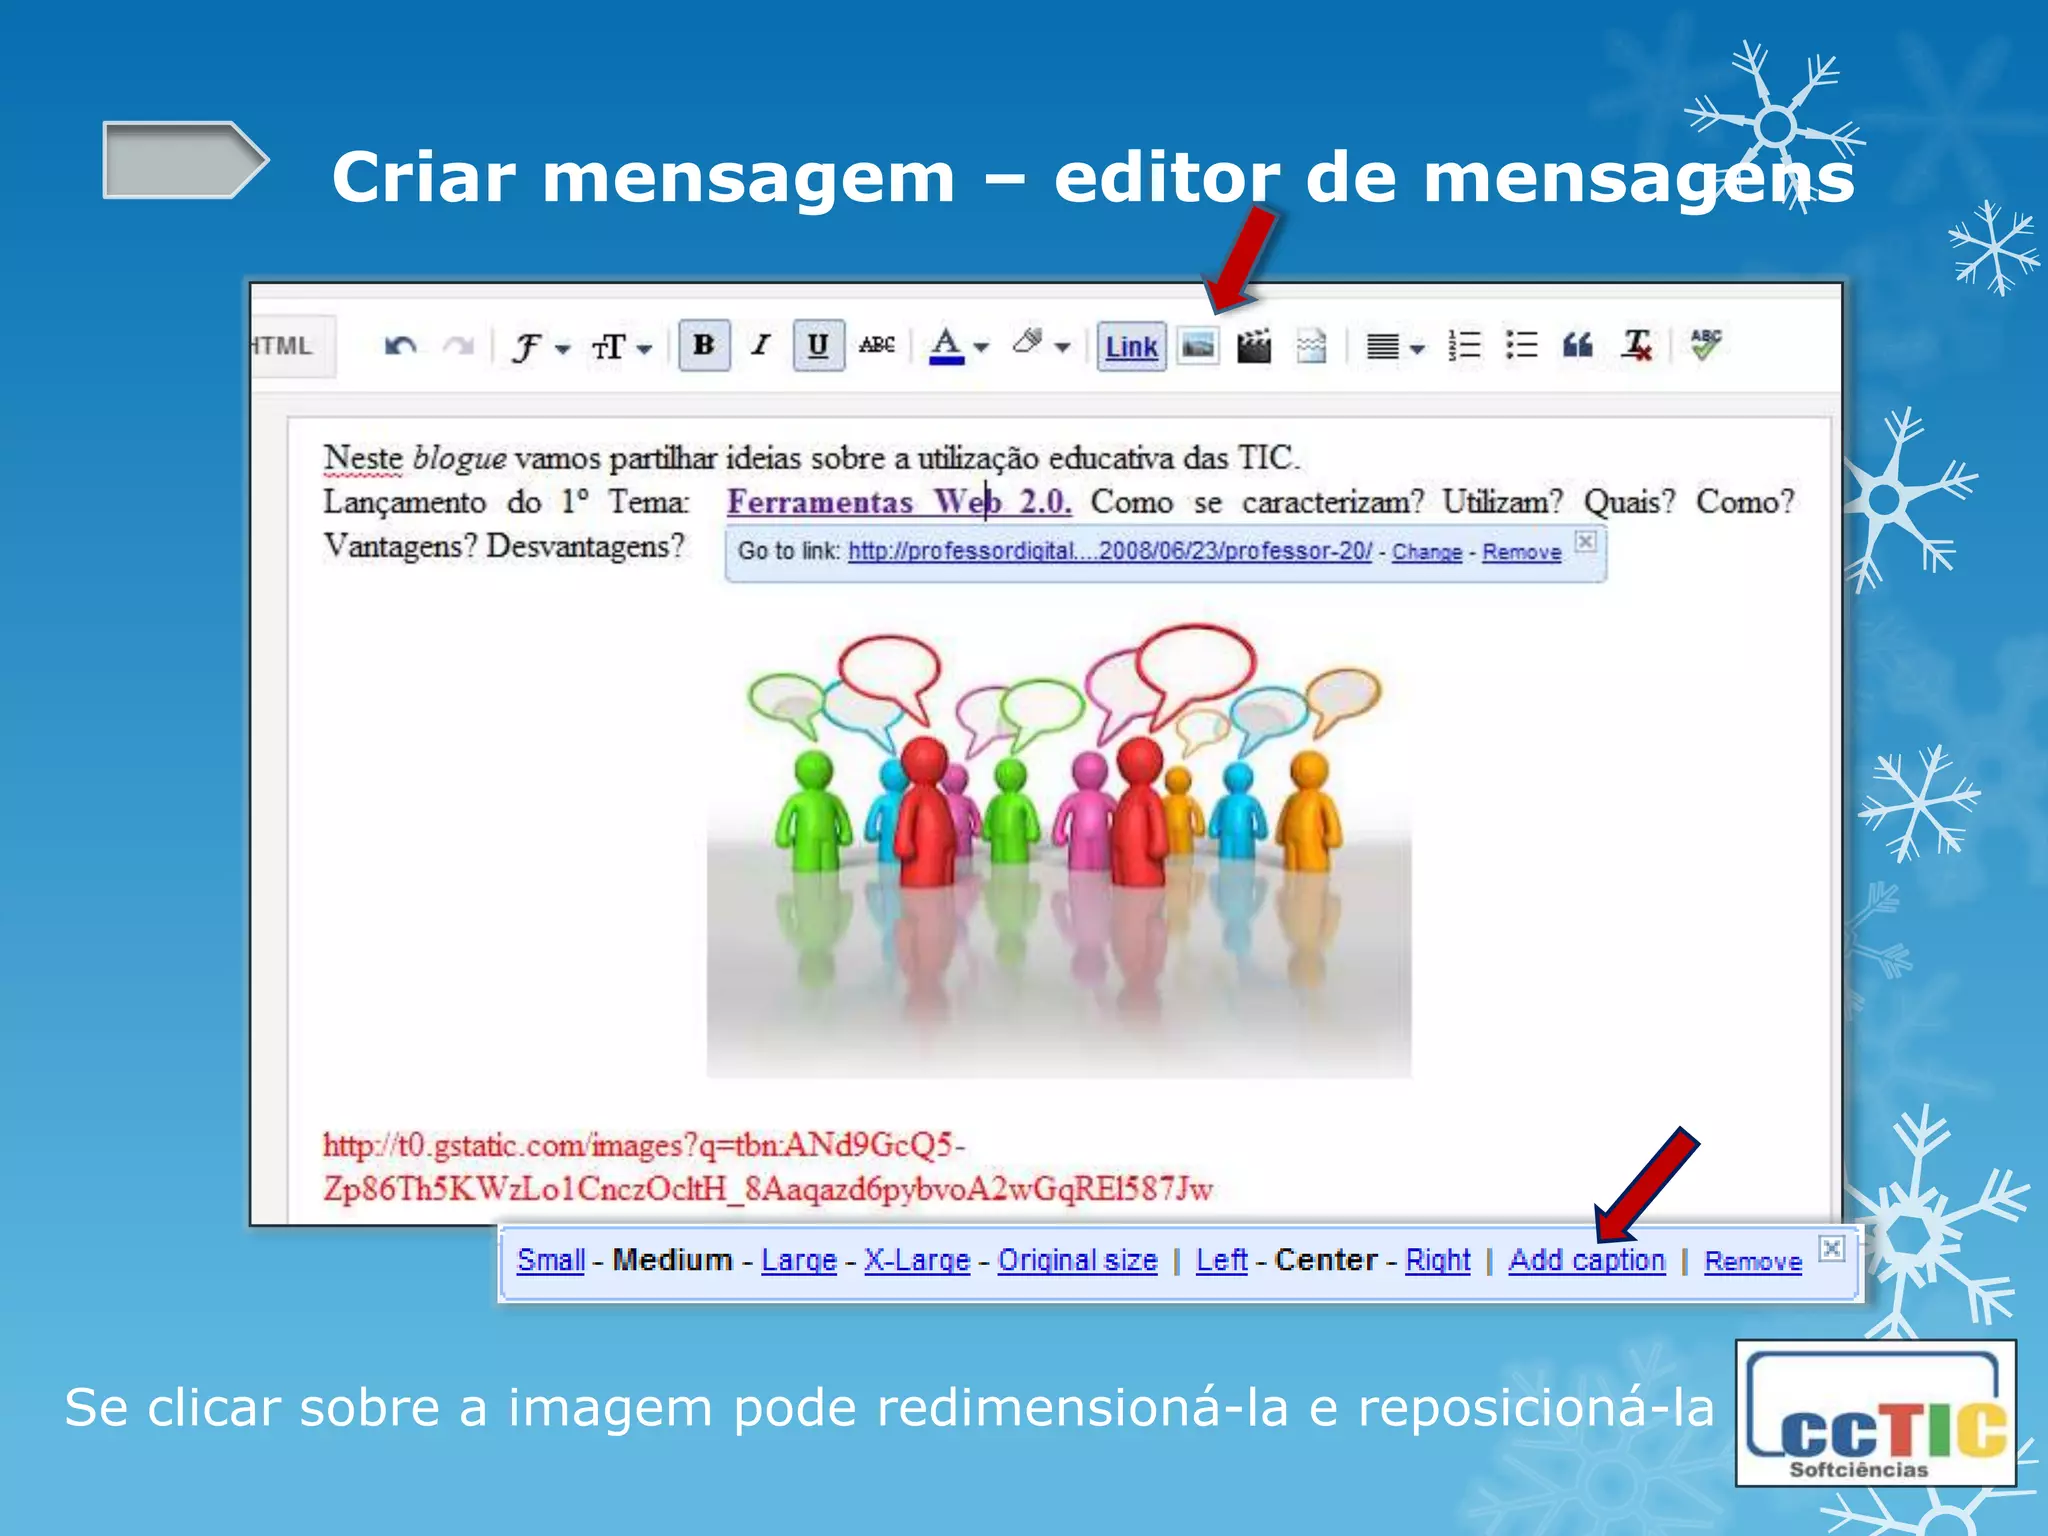Apply blockquote formatting
Viewport: 2048px width, 1536px height.
(x=1578, y=346)
